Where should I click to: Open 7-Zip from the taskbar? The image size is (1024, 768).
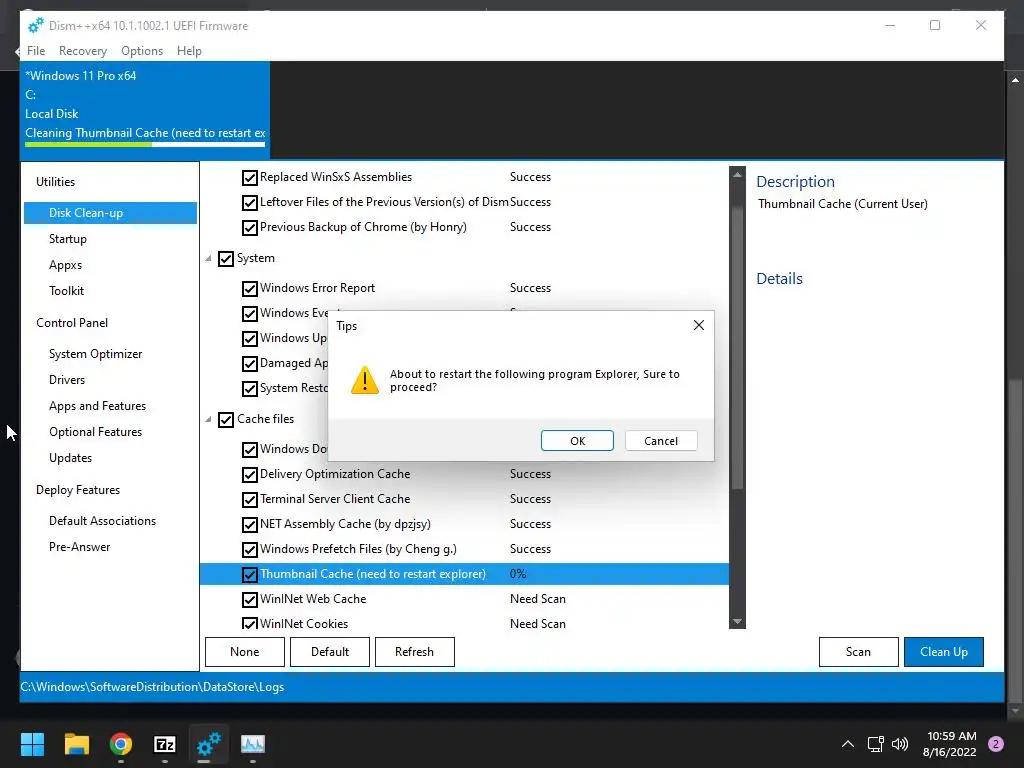coord(165,744)
